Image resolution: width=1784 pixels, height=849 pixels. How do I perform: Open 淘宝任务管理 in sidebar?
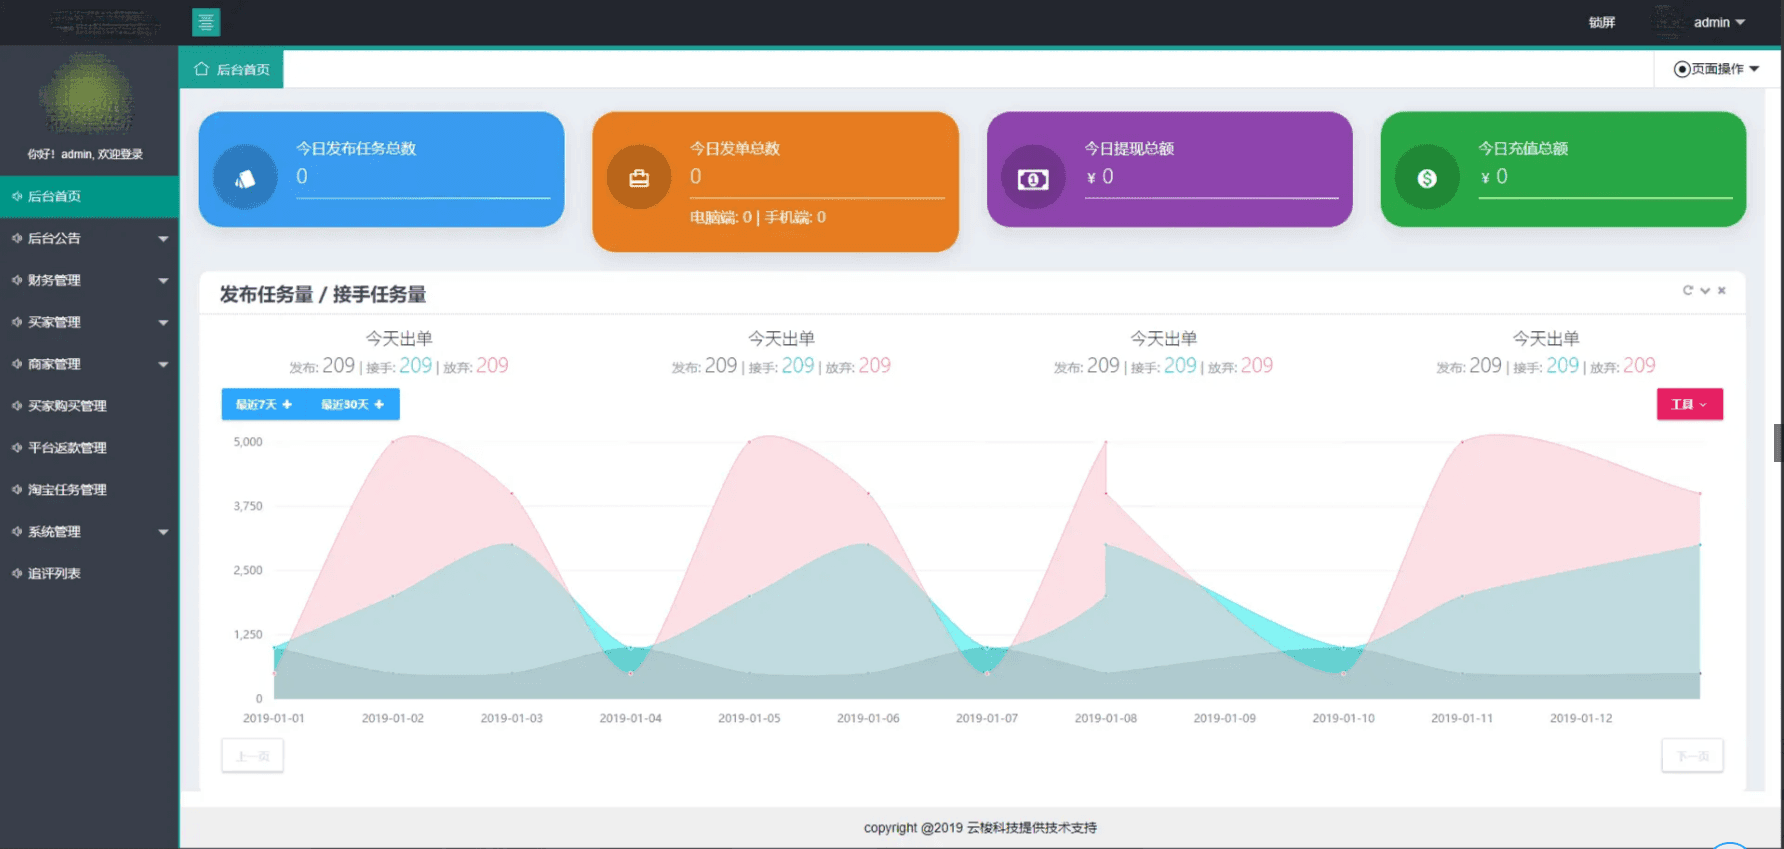(x=67, y=490)
